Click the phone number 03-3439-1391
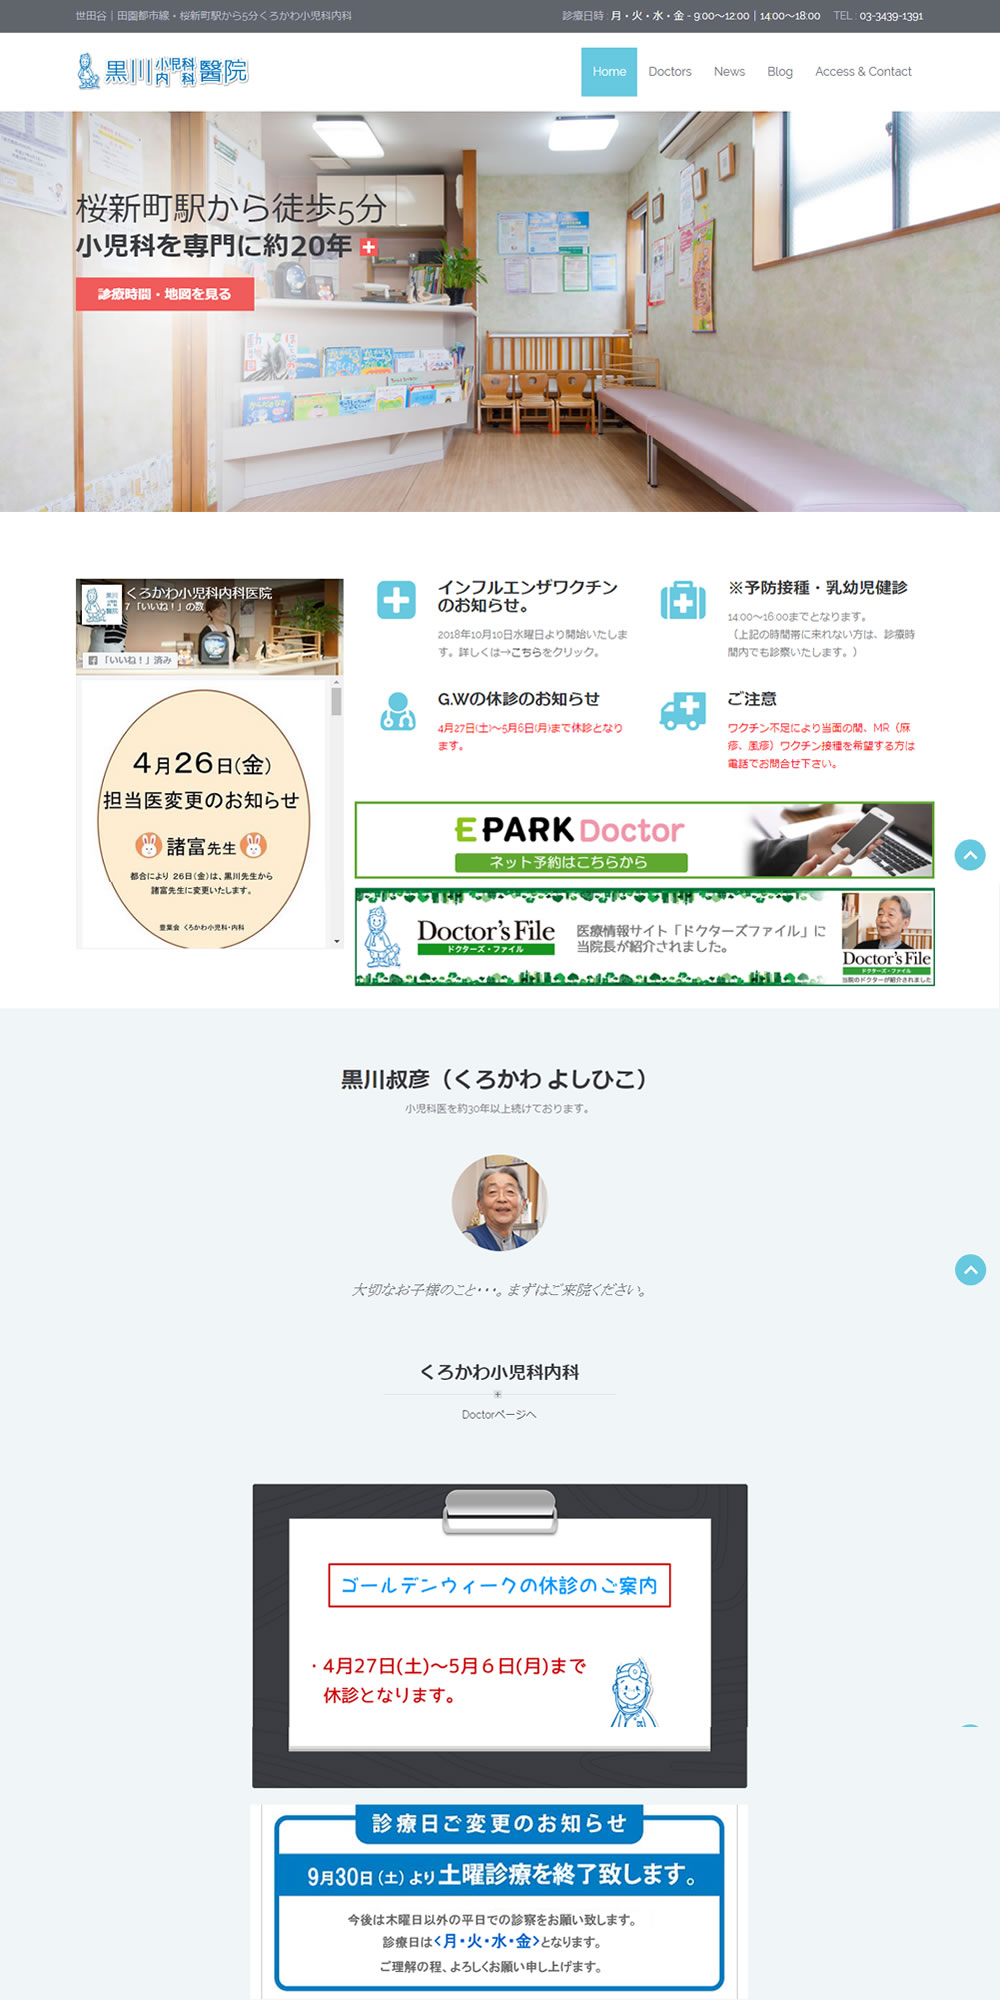Image resolution: width=1000 pixels, height=2000 pixels. click(x=891, y=16)
